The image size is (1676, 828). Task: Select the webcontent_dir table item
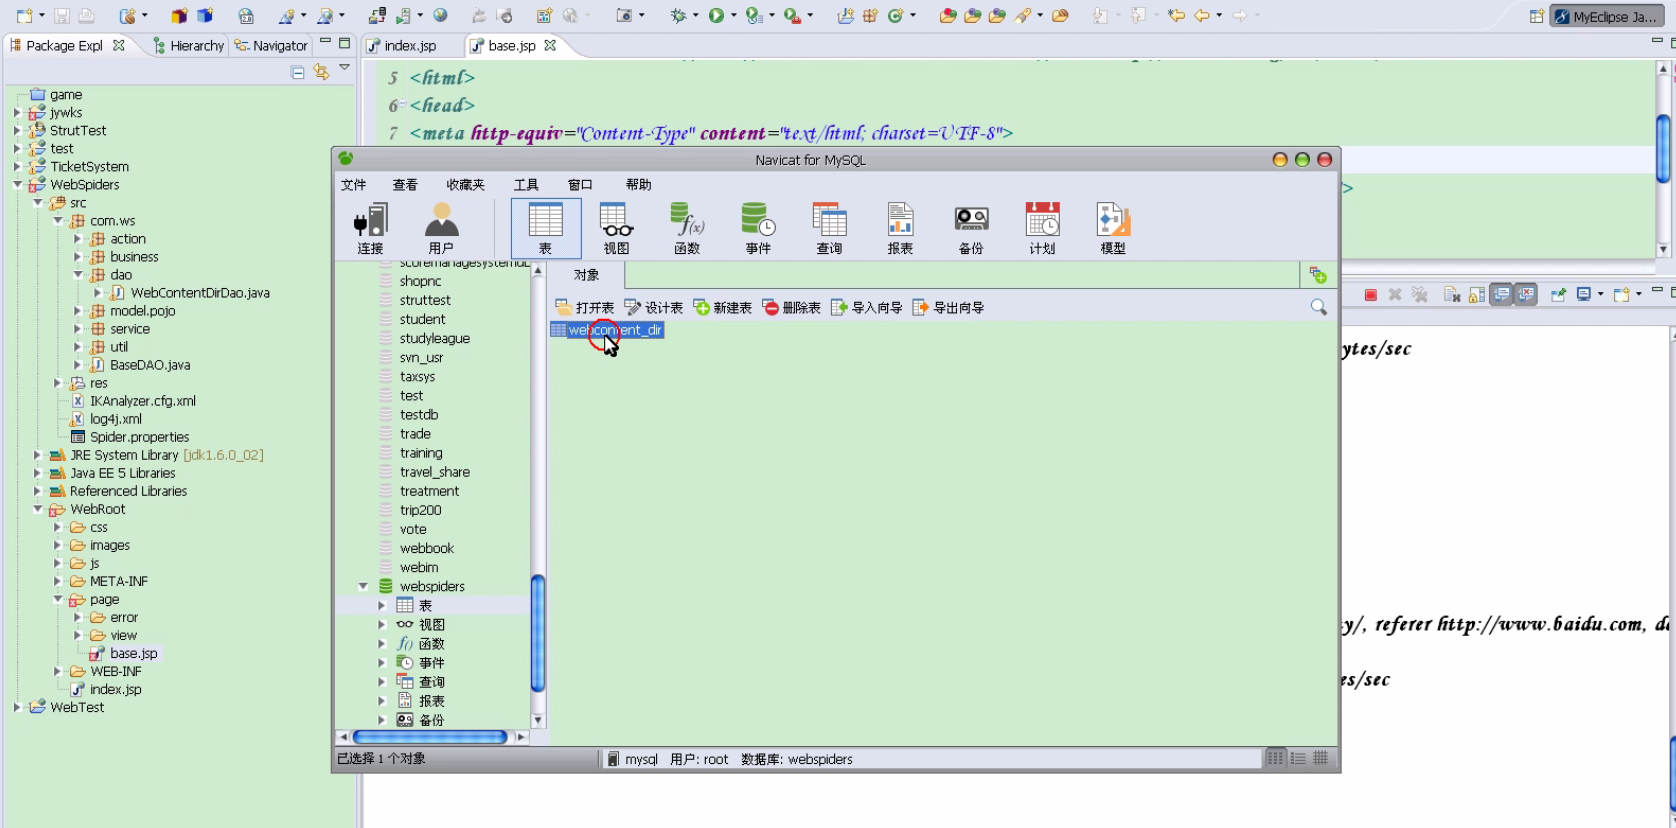coord(607,330)
